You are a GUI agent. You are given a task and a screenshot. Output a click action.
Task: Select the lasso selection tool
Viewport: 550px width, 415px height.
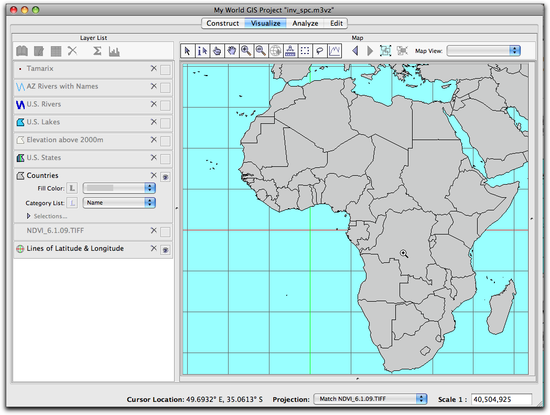(320, 51)
